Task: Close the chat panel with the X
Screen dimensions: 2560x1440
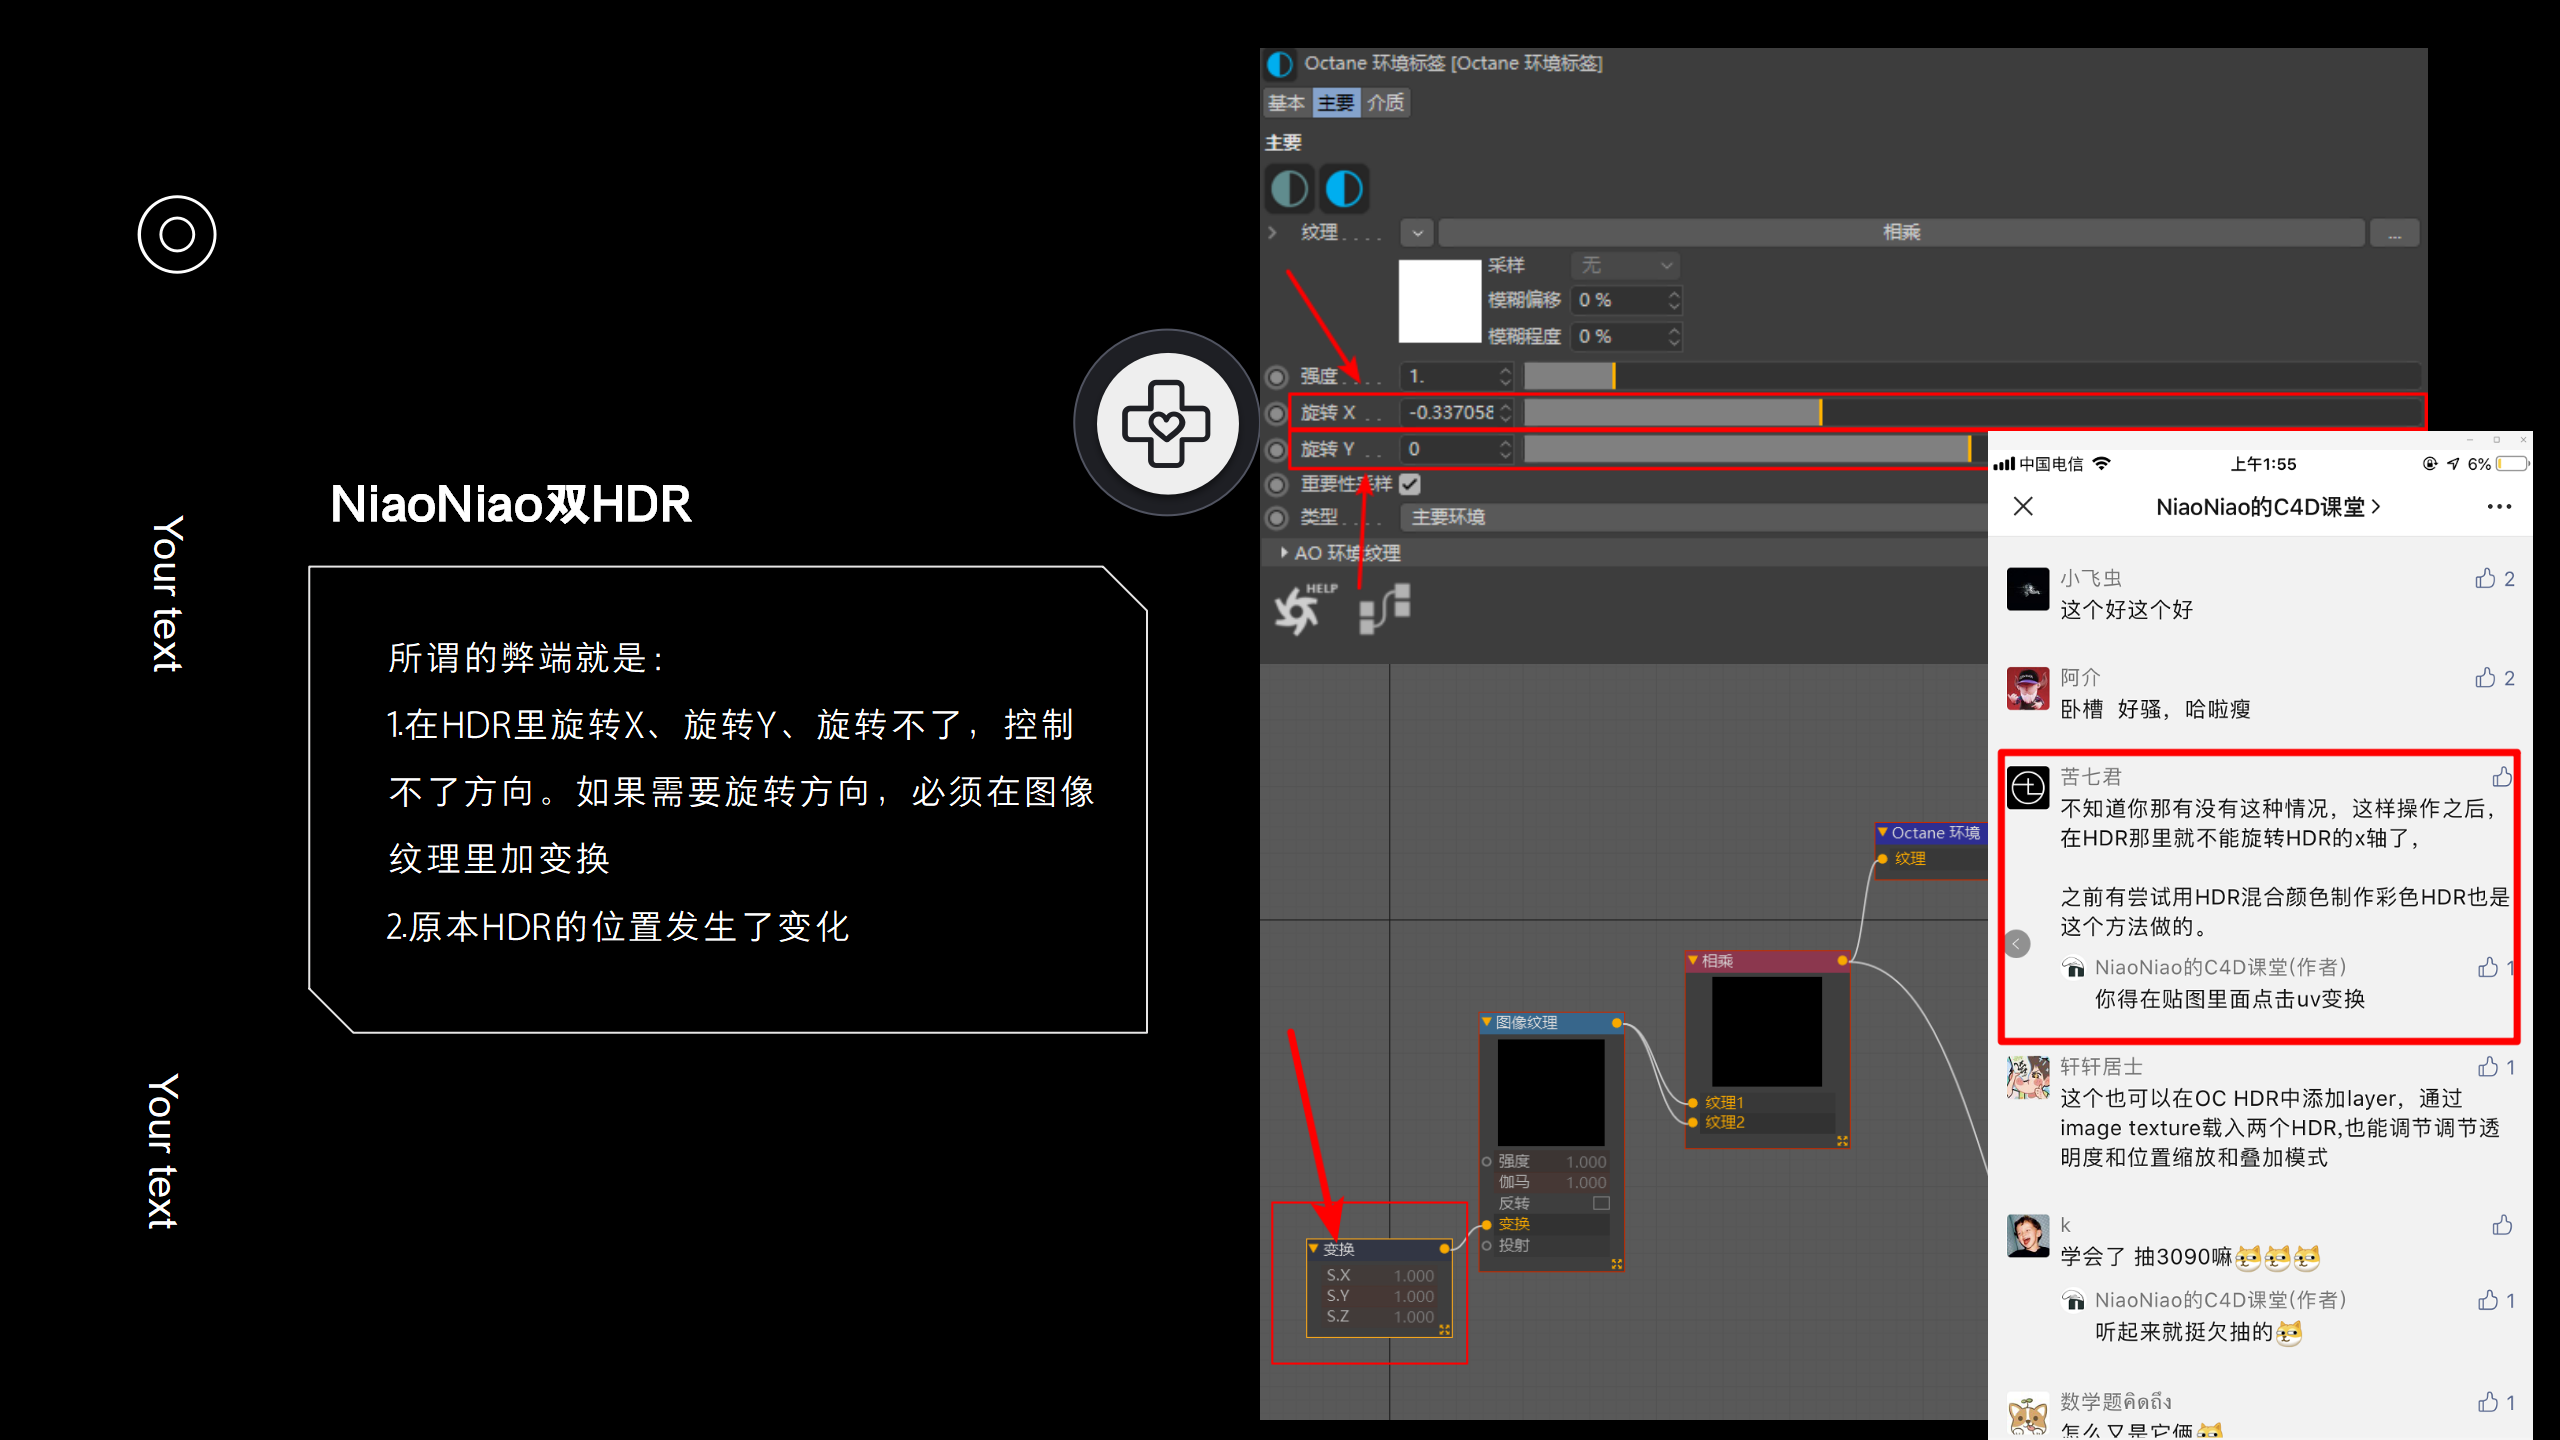Action: click(2023, 506)
